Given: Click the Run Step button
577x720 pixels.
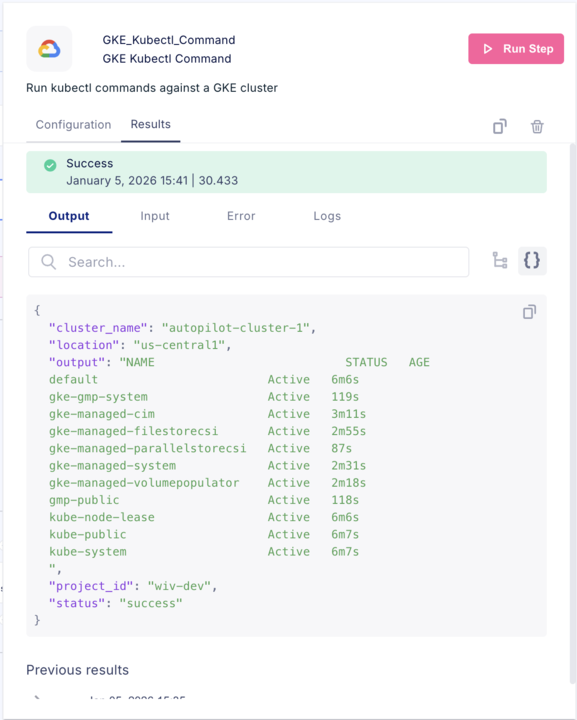Looking at the screenshot, I should tap(515, 49).
